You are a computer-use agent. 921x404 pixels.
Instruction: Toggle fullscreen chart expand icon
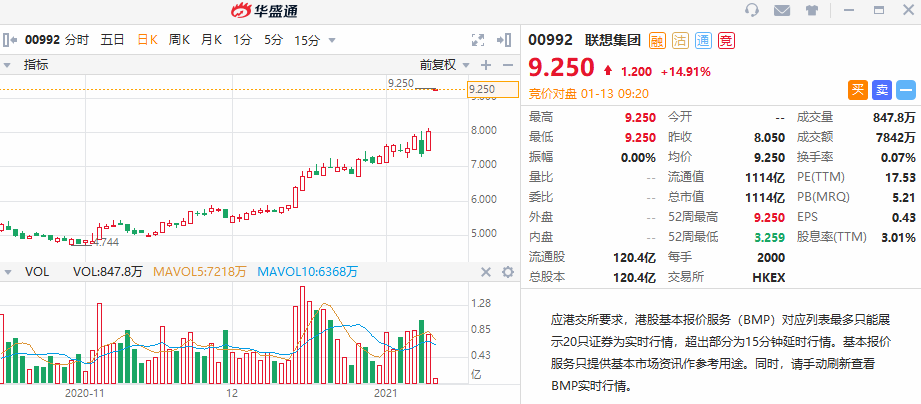tap(478, 40)
